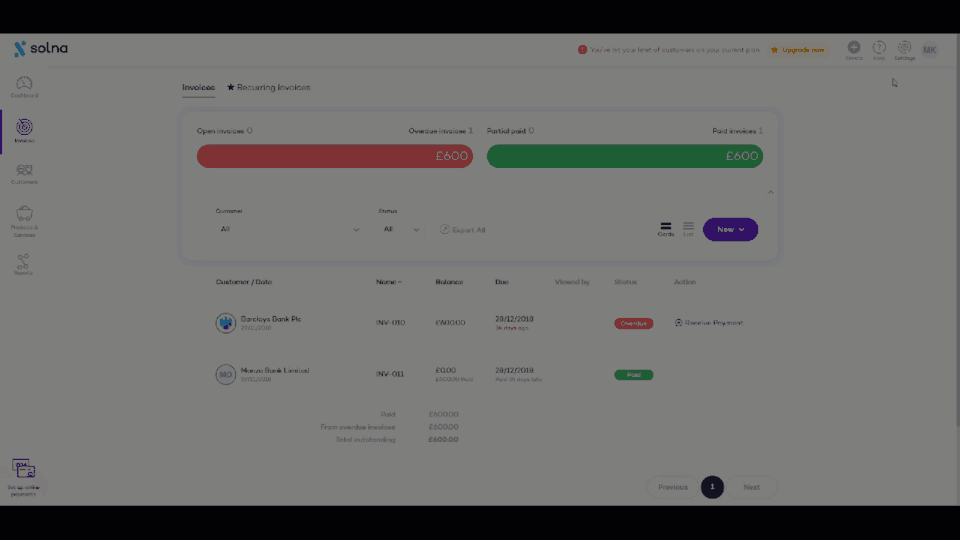The width and height of the screenshot is (960, 540).
Task: Open Products & Services sidebar icon
Action: click(24, 221)
